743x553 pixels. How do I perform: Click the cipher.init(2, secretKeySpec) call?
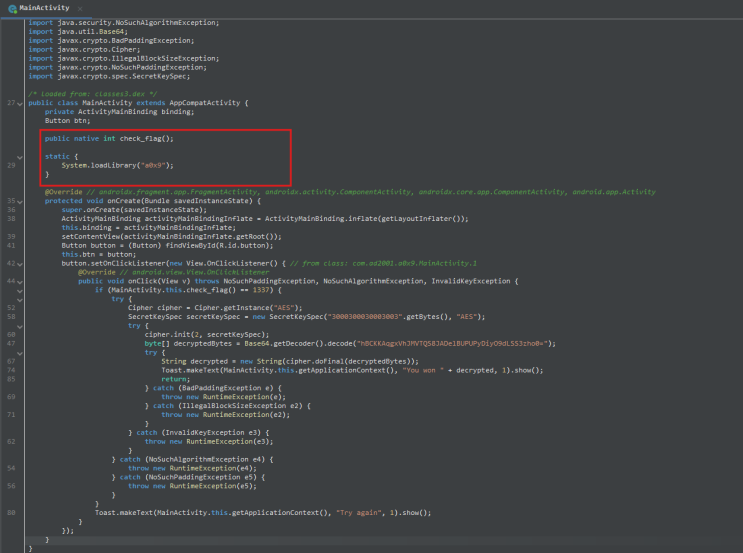click(x=207, y=334)
